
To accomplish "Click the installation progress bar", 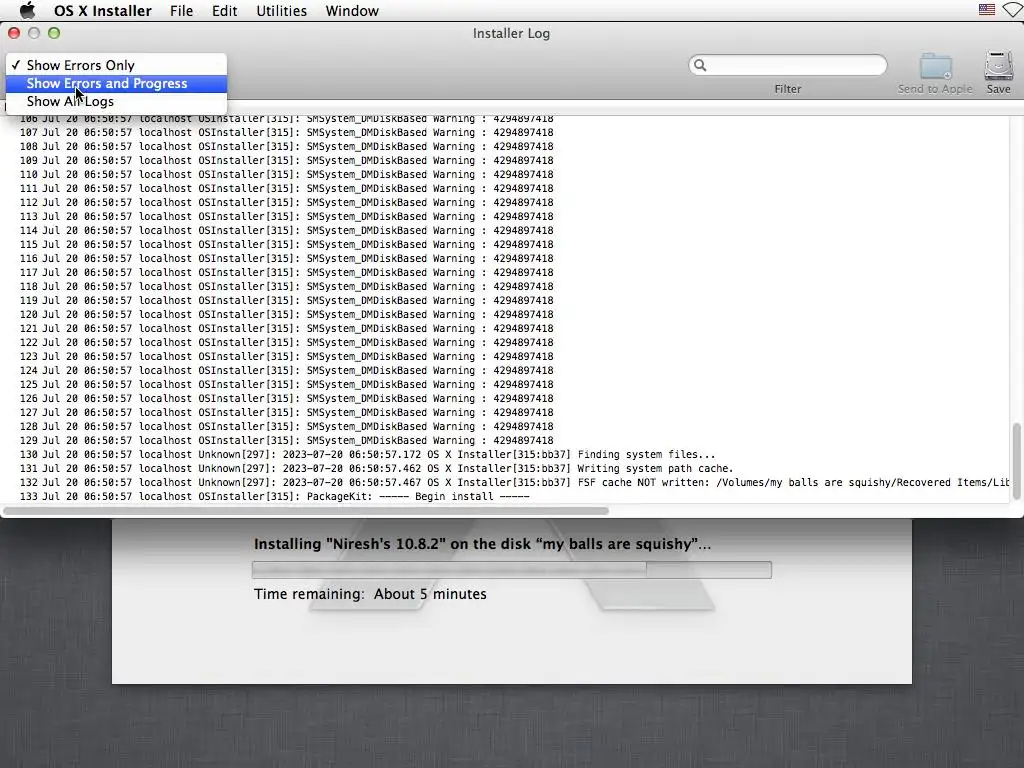I will tap(511, 569).
